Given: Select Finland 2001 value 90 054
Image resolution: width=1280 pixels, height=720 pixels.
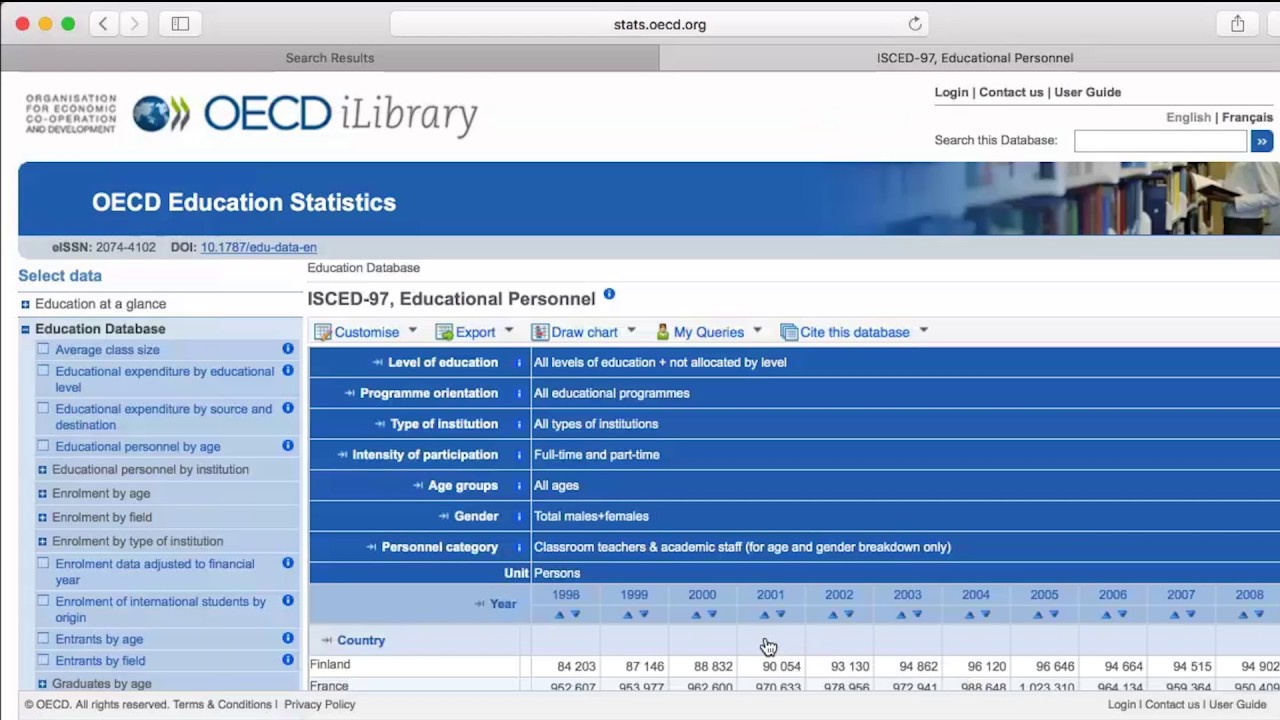Looking at the screenshot, I should click(x=781, y=666).
